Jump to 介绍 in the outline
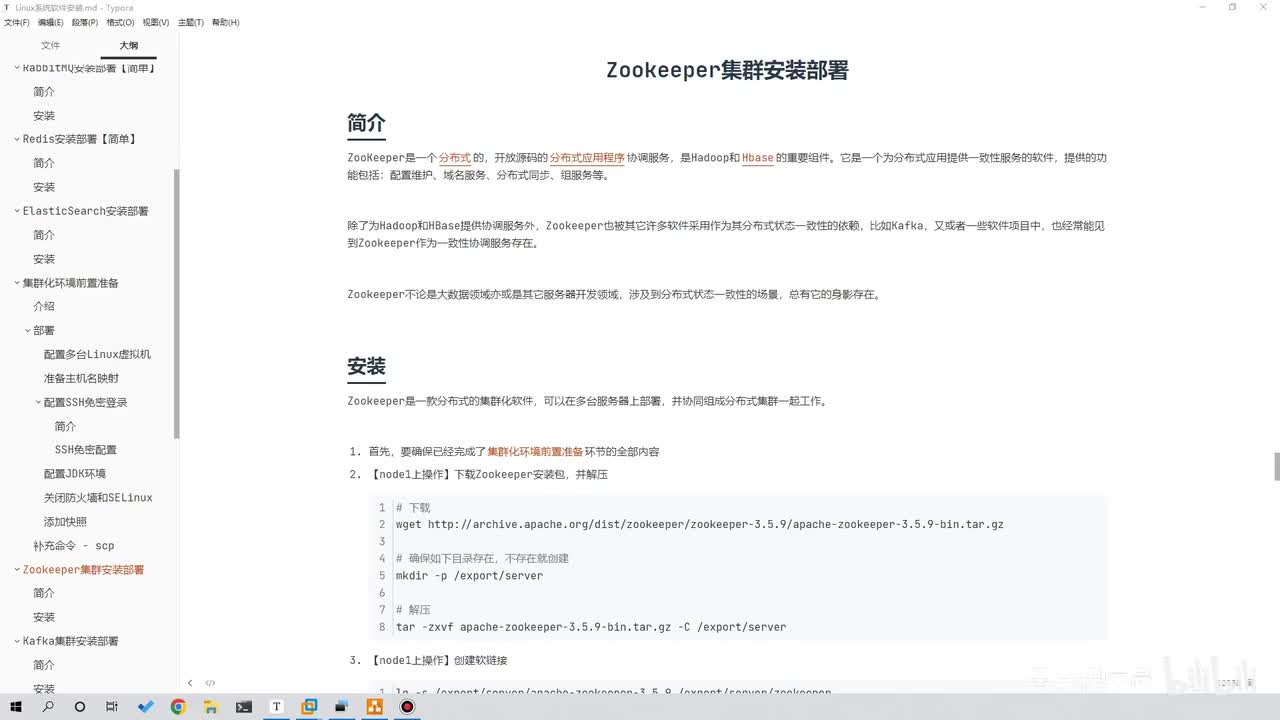The width and height of the screenshot is (1280, 720). (x=44, y=306)
